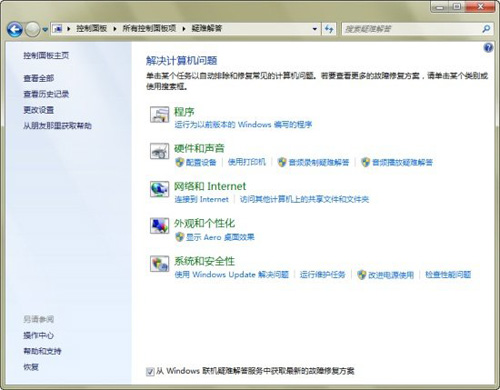Open 恢复 under See also
The height and width of the screenshot is (390, 500).
(x=31, y=367)
